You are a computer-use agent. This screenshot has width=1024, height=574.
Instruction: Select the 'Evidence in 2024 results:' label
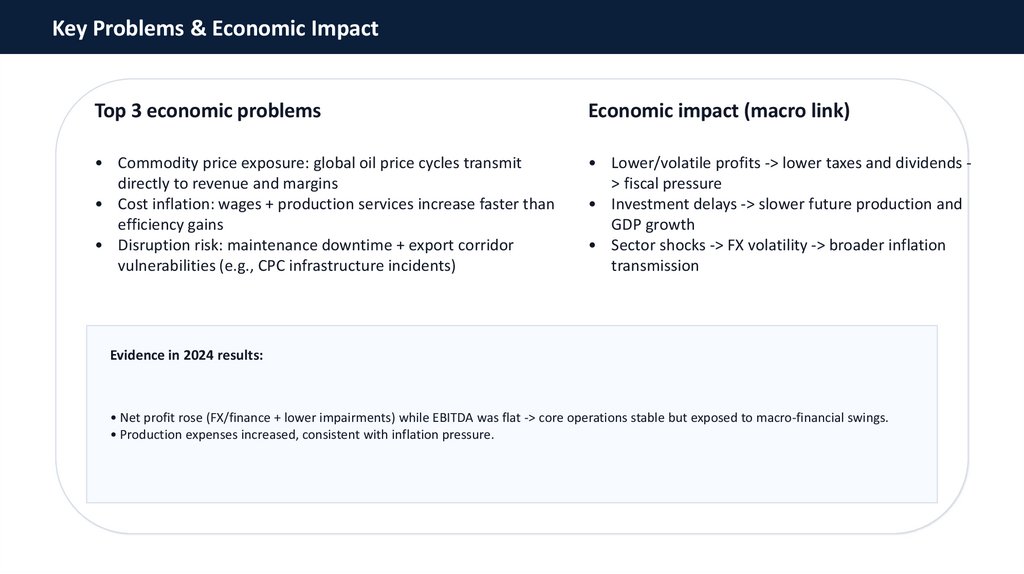point(186,355)
